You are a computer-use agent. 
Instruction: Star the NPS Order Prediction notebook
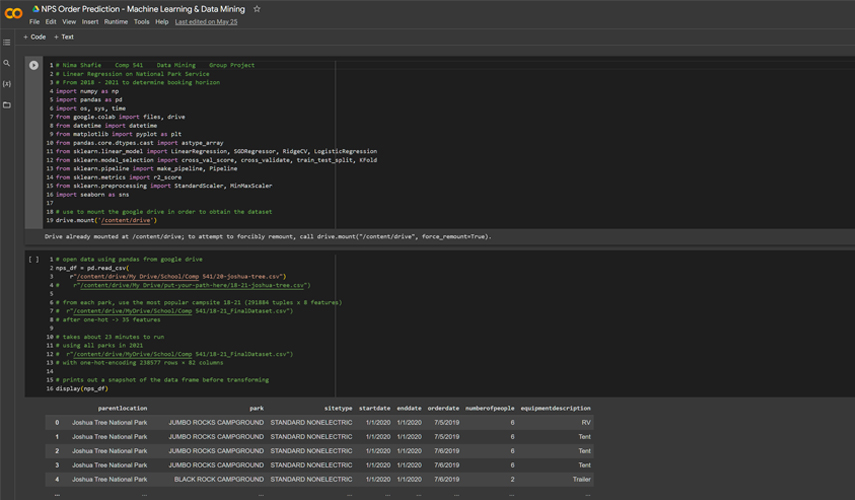point(257,9)
